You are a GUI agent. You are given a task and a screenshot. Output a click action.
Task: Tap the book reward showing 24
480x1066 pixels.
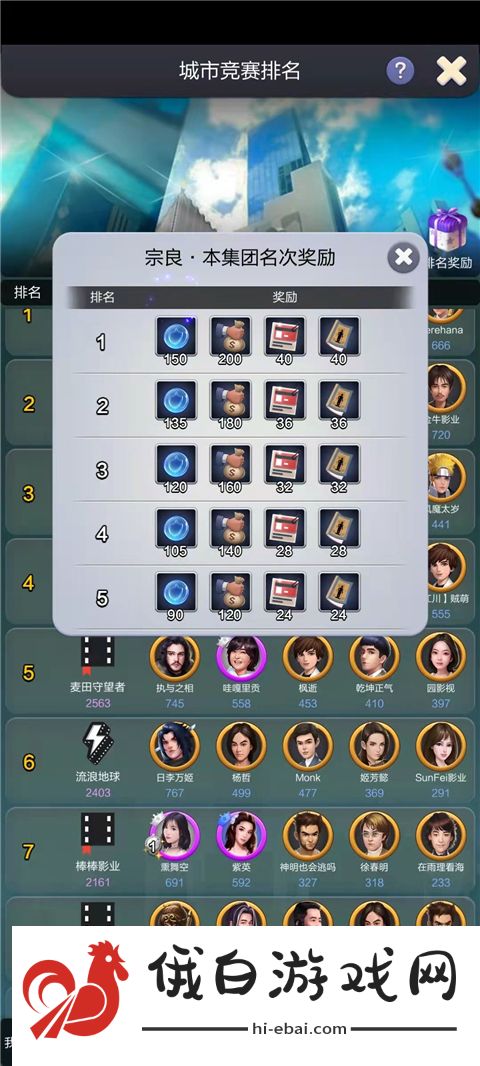pyautogui.click(x=339, y=592)
